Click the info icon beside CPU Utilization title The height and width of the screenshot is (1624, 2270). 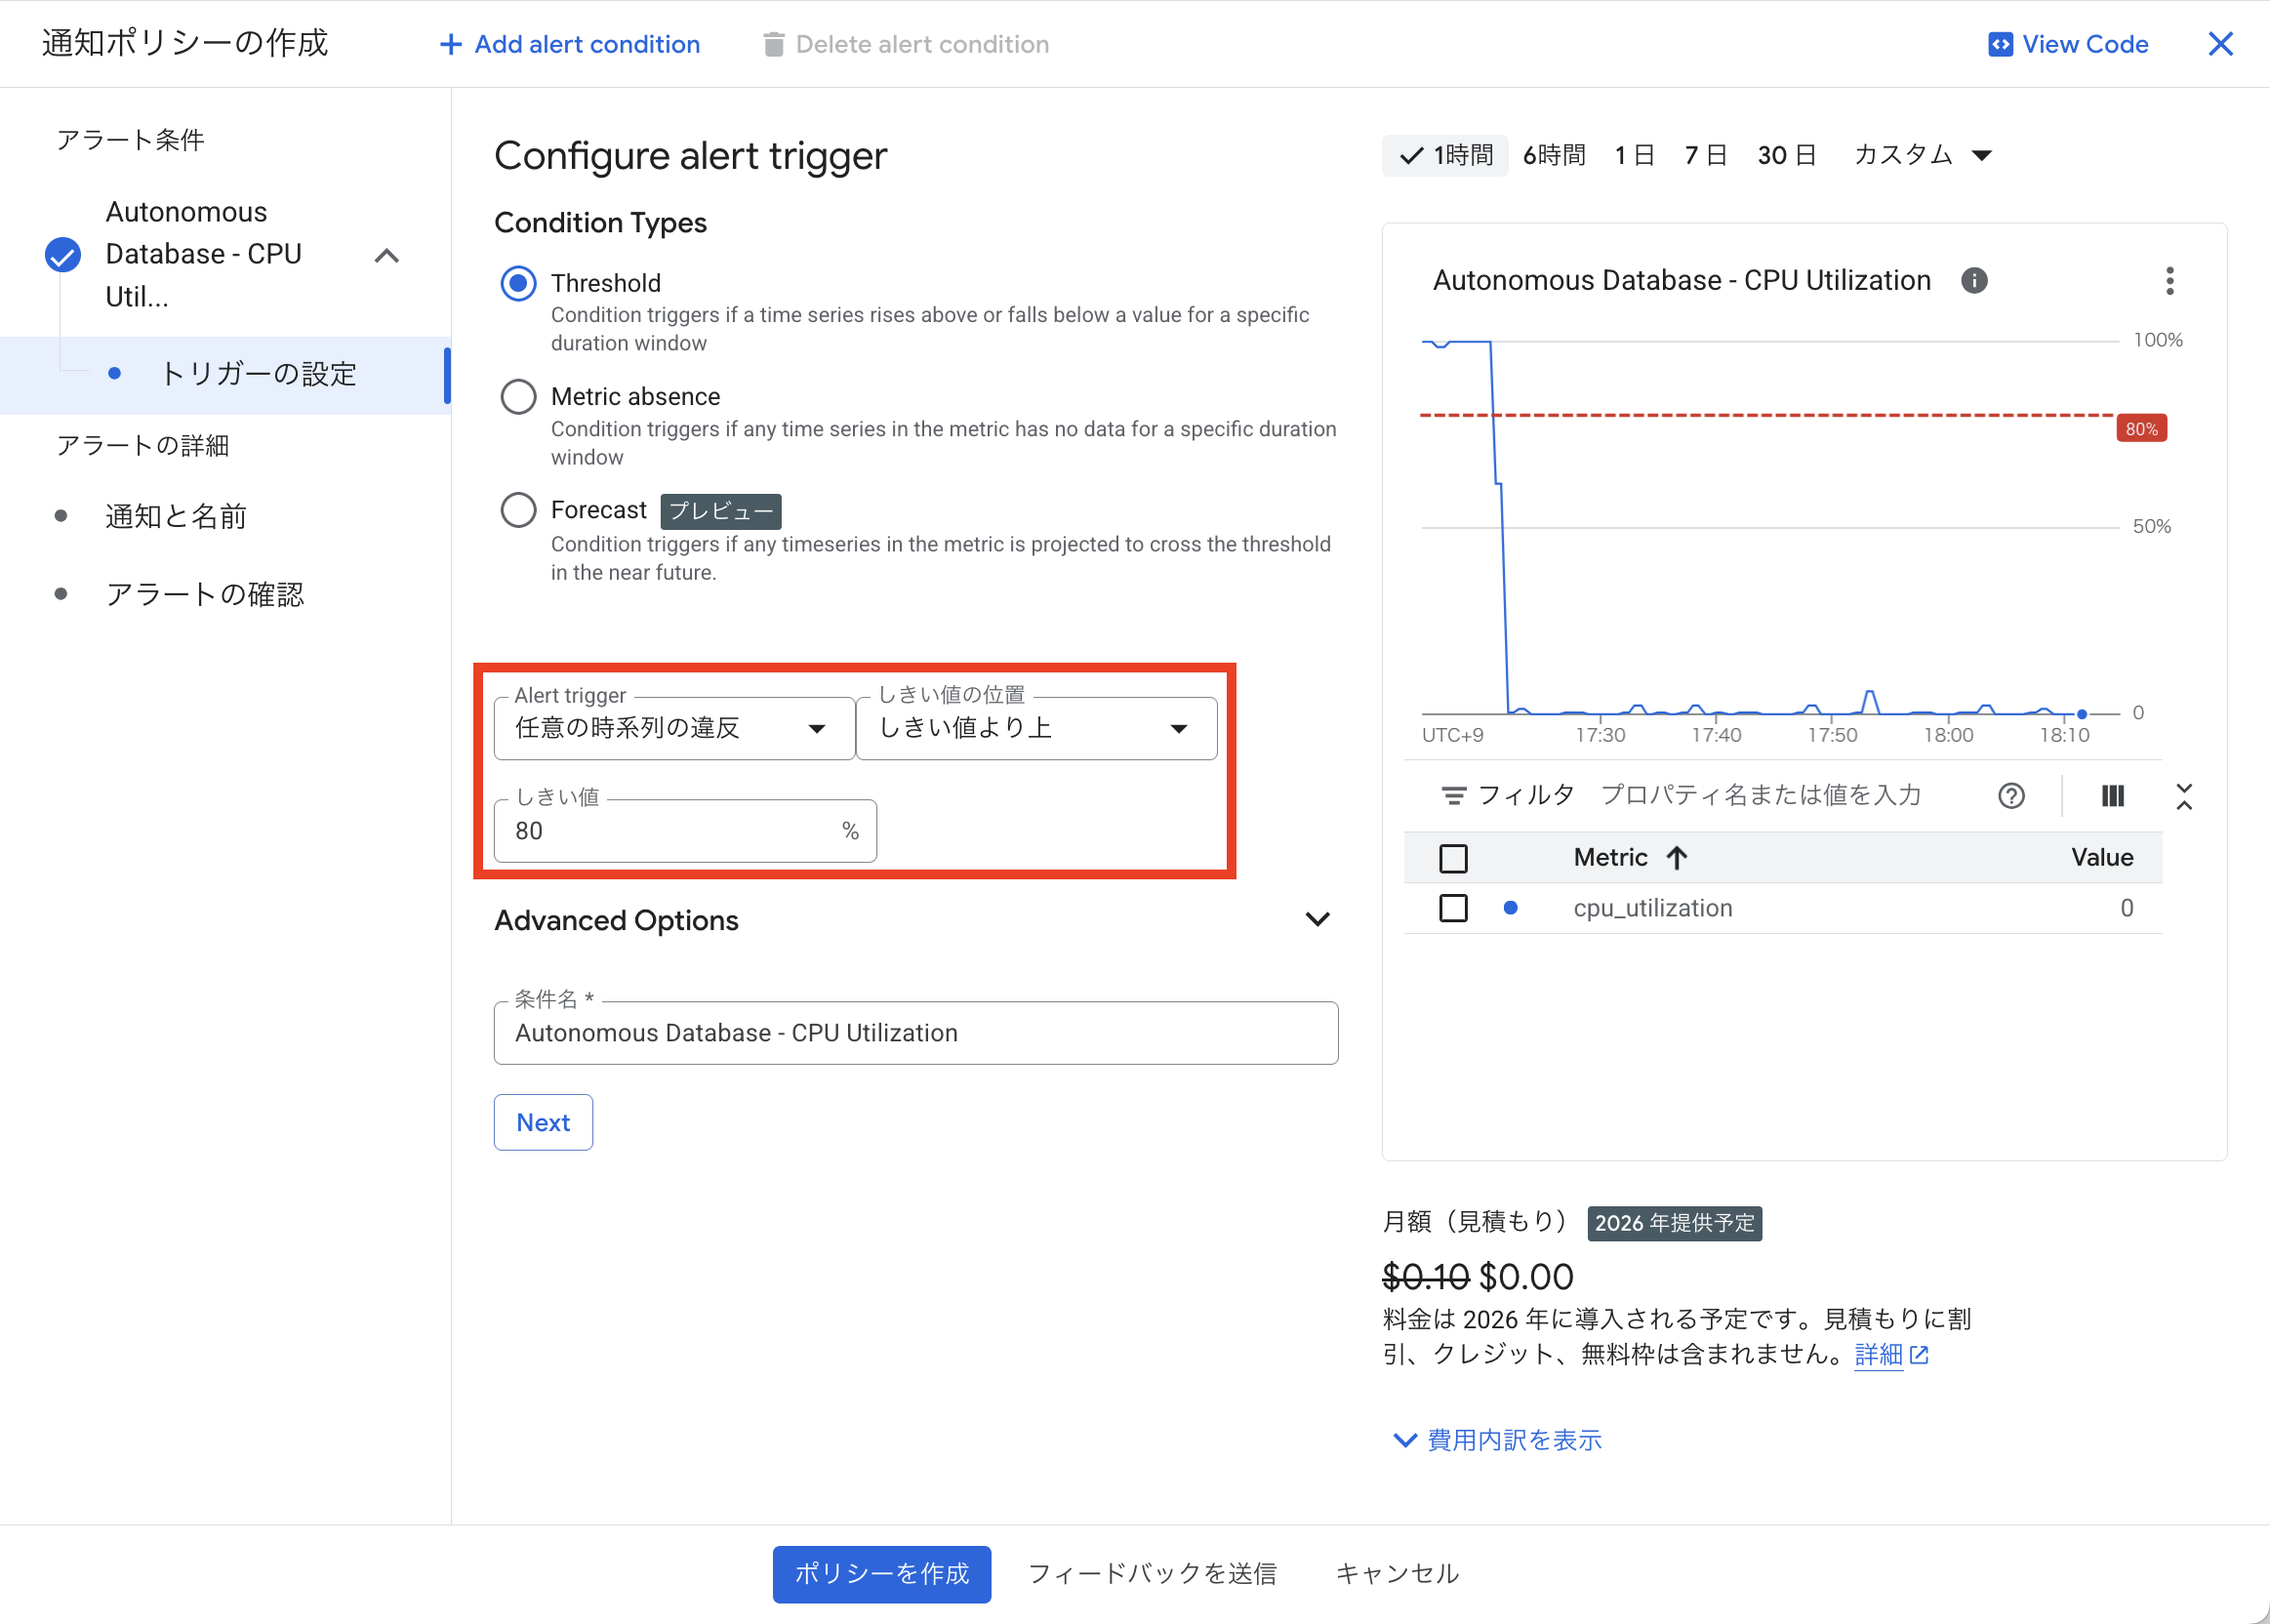coord(1975,280)
